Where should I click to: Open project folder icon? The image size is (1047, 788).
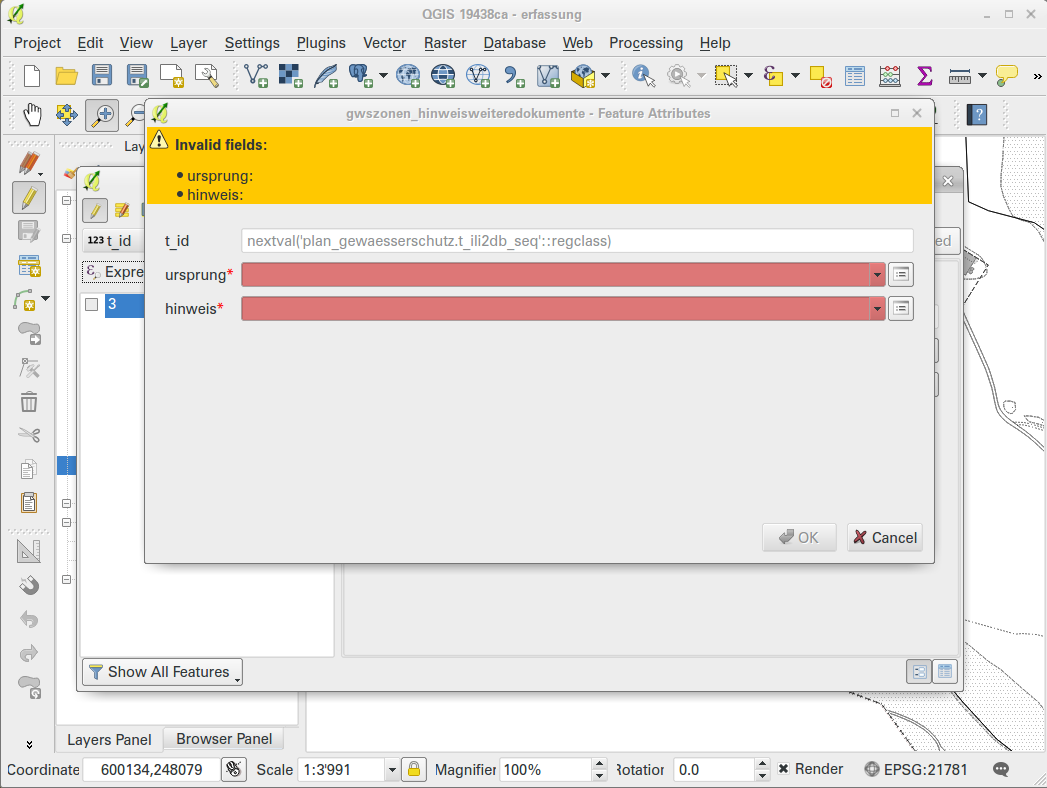pos(66,75)
